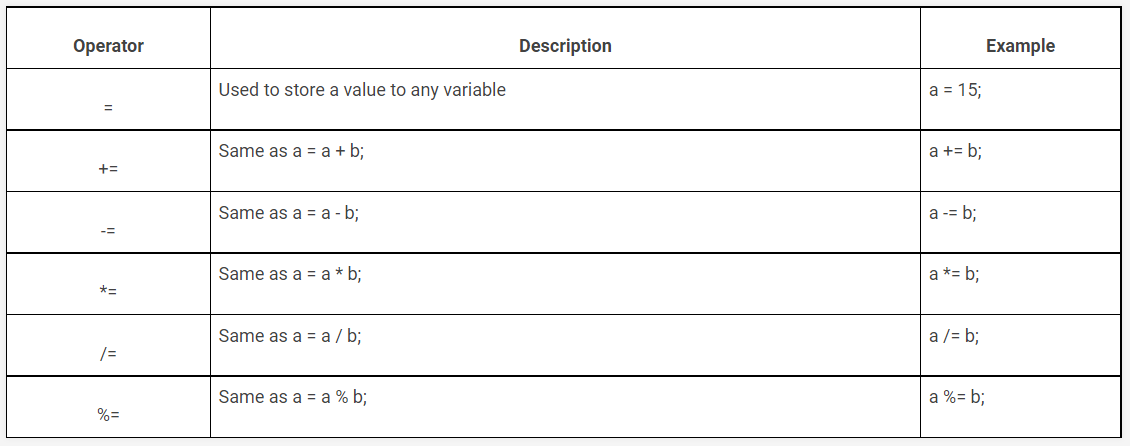Select the /= operator cell
1130x446 pixels.
[108, 354]
